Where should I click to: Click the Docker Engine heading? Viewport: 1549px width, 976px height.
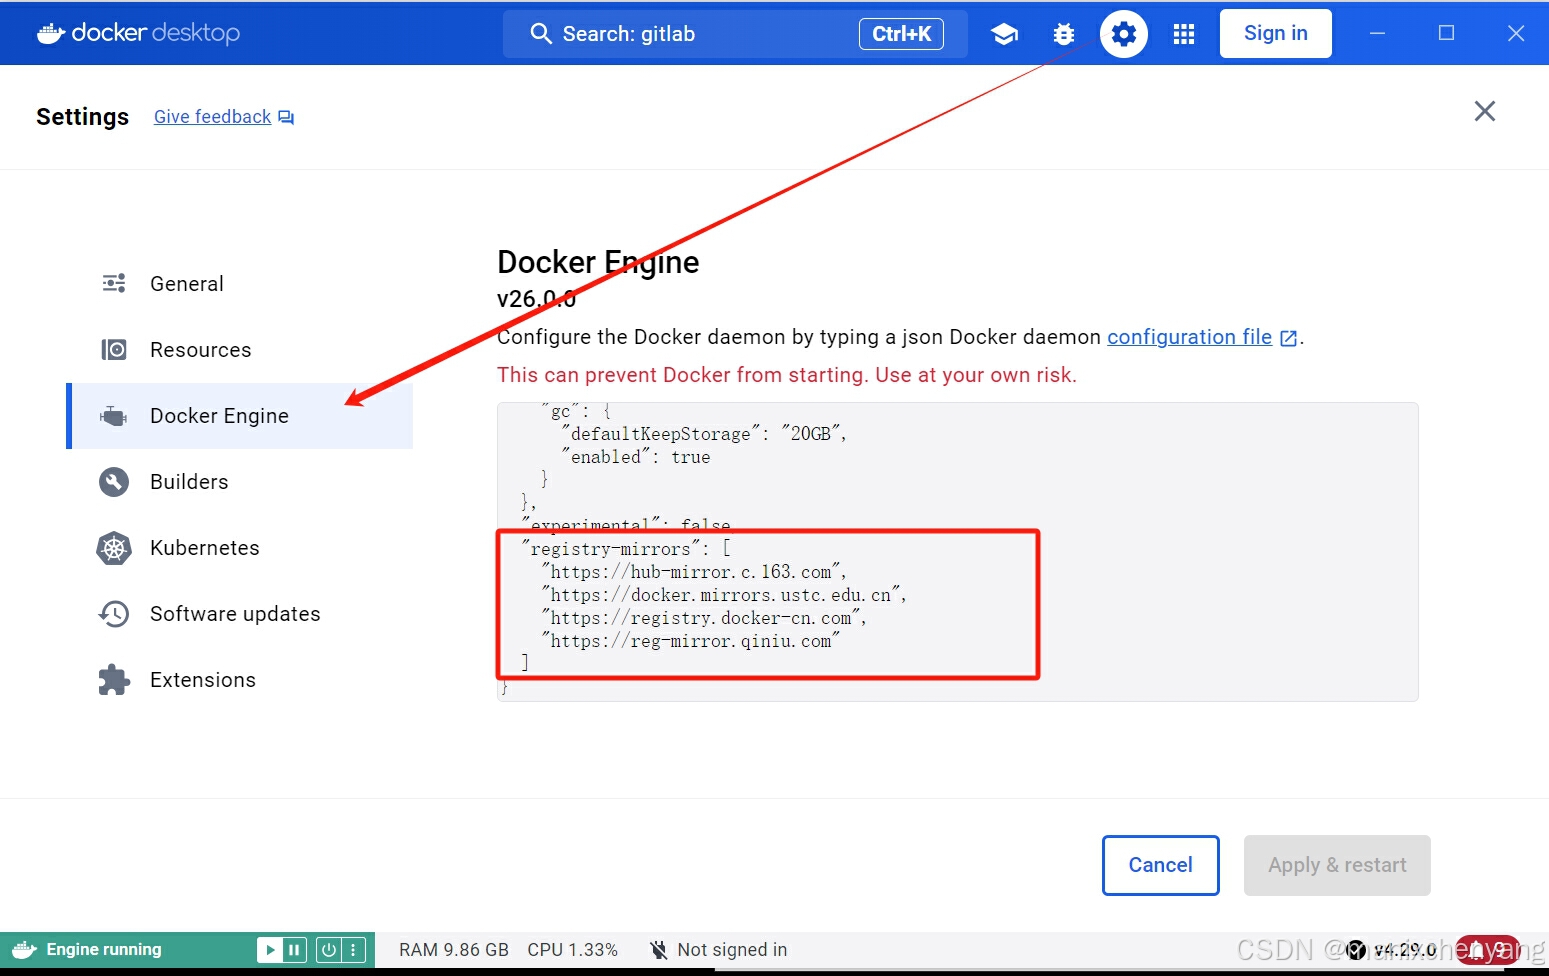598,262
